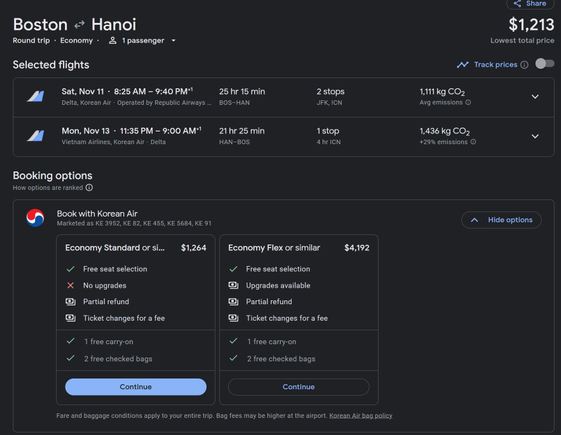Open the Korean Air bag policy link
This screenshot has height=435, width=561.
(360, 416)
